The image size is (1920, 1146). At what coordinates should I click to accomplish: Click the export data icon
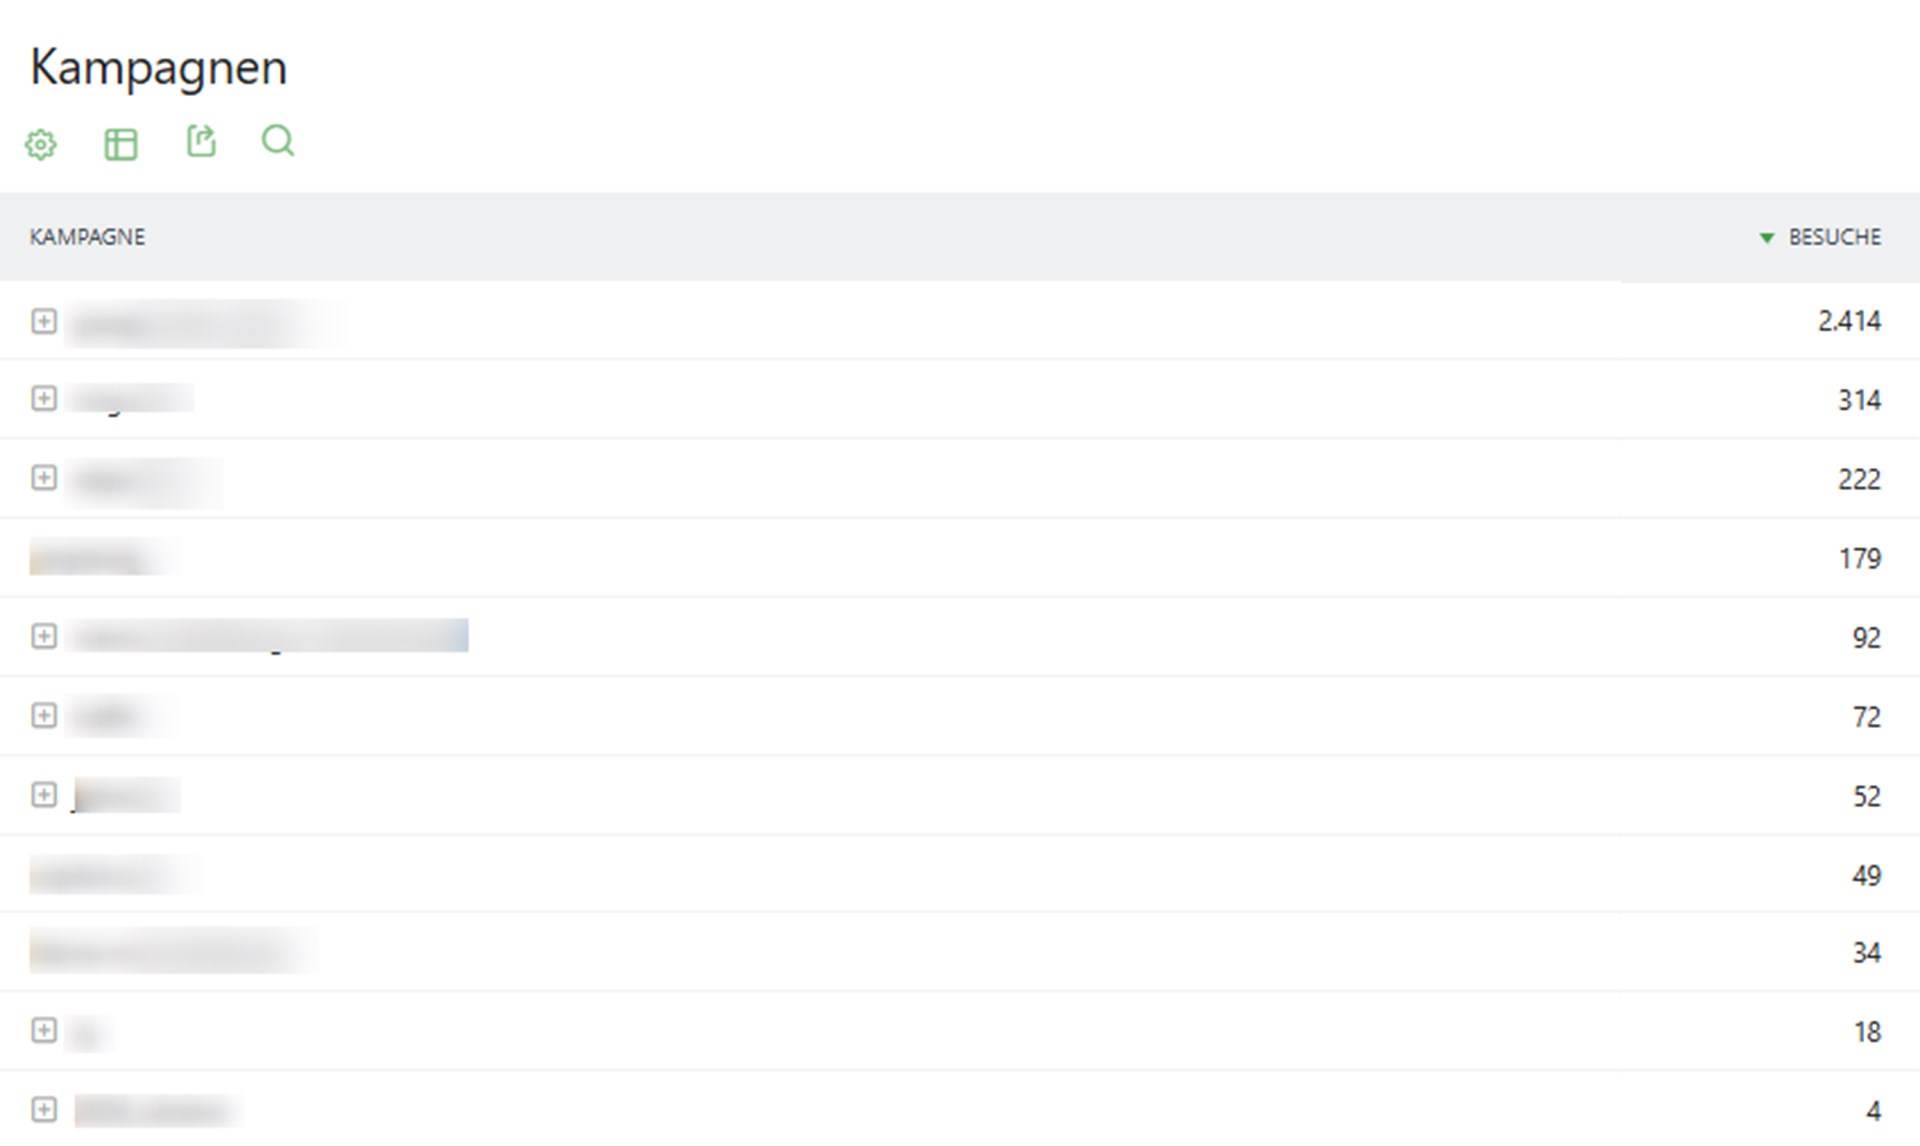201,141
